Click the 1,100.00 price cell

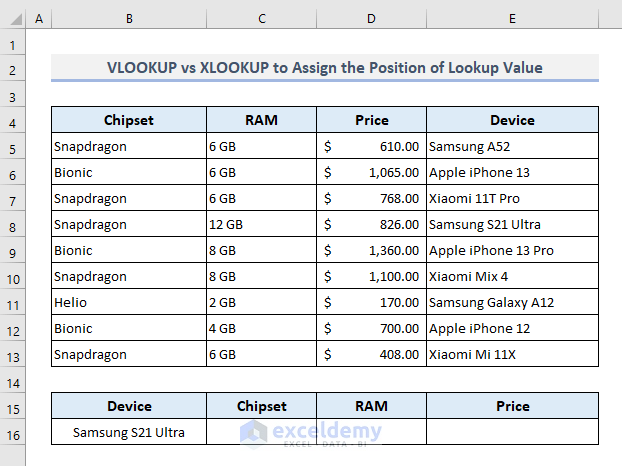pyautogui.click(x=372, y=276)
